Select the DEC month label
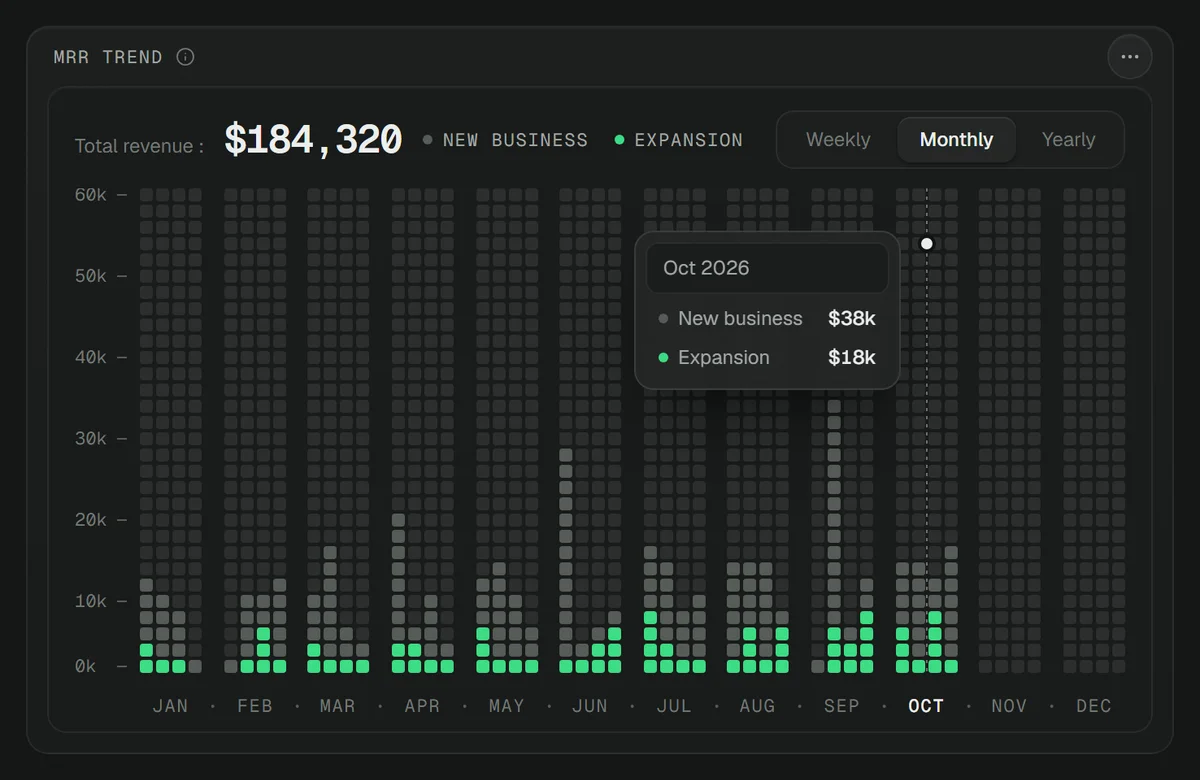Viewport: 1200px width, 780px height. (1094, 706)
